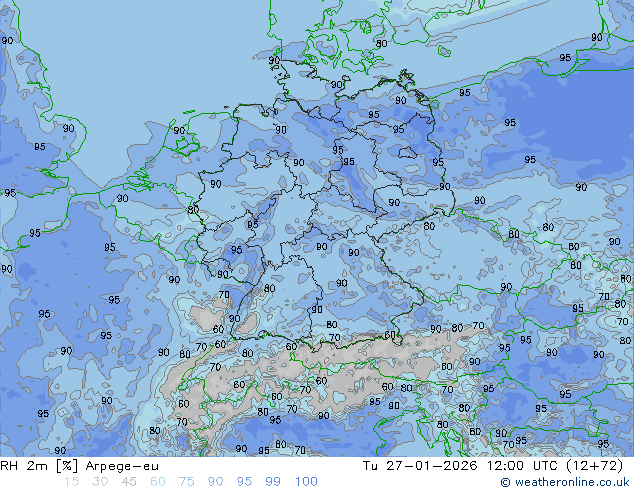Click the 'RH 2m [%]' map title
This screenshot has height=490, width=634.
pos(39,466)
